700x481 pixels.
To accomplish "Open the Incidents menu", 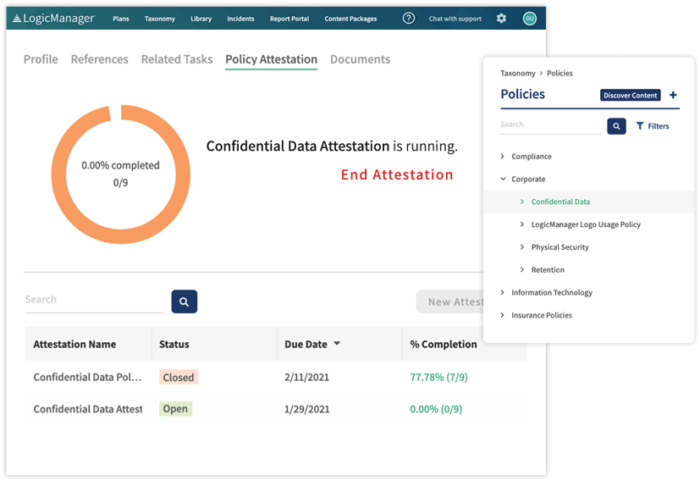I will 241,19.
